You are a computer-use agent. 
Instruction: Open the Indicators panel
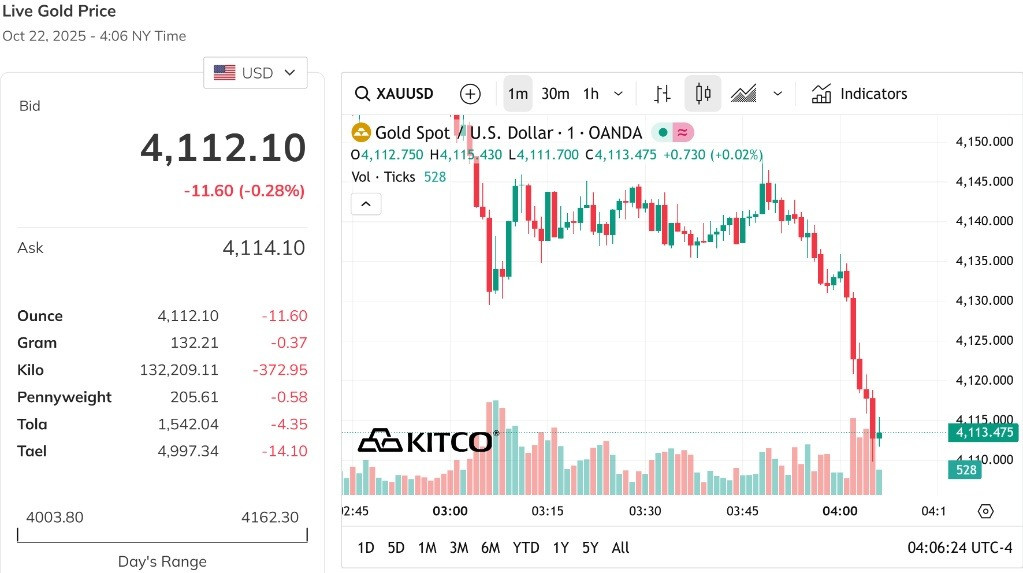(x=859, y=94)
